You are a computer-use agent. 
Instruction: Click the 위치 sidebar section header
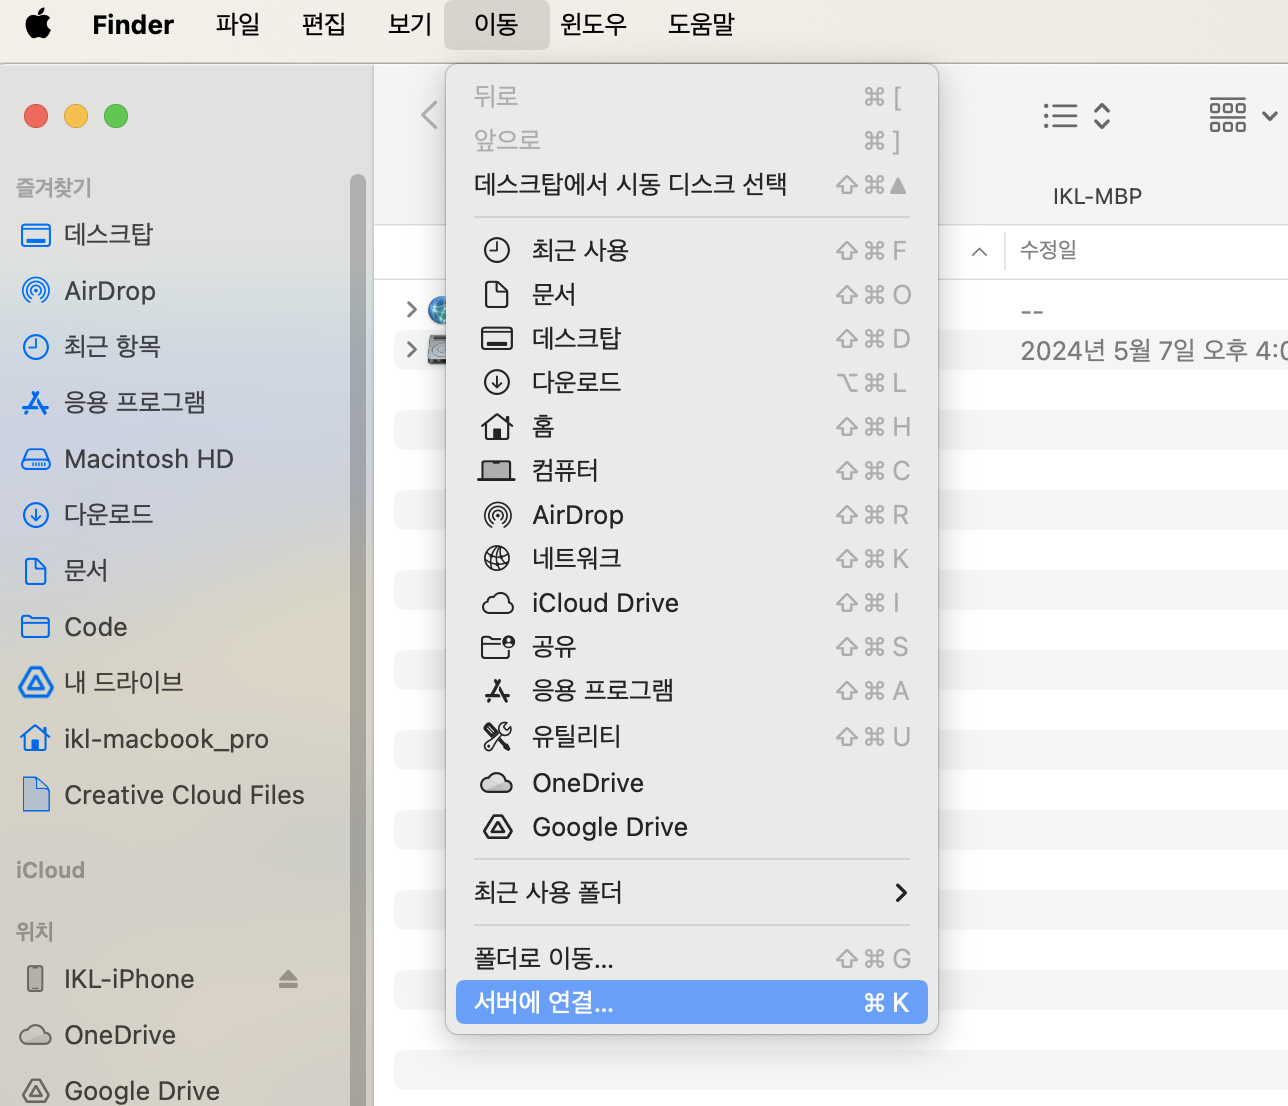click(x=34, y=931)
